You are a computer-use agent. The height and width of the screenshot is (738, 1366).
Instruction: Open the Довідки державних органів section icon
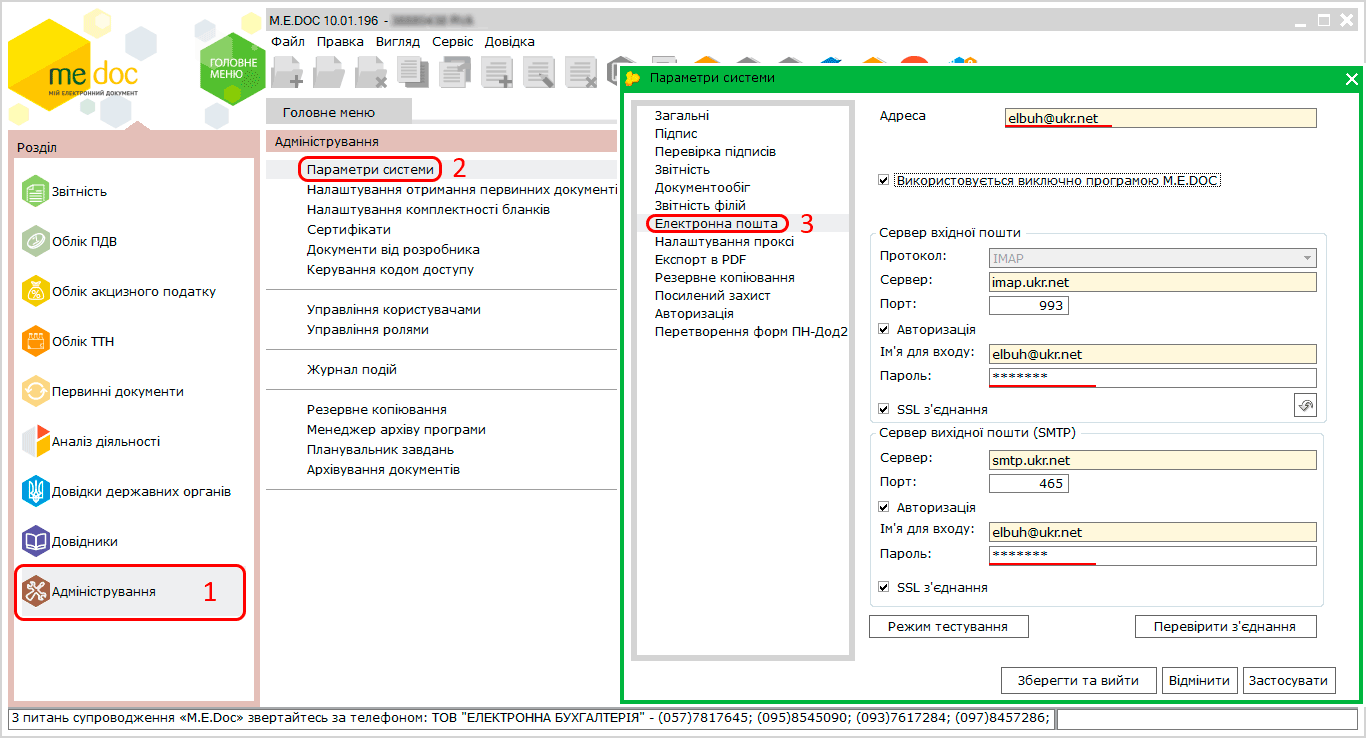point(36,491)
